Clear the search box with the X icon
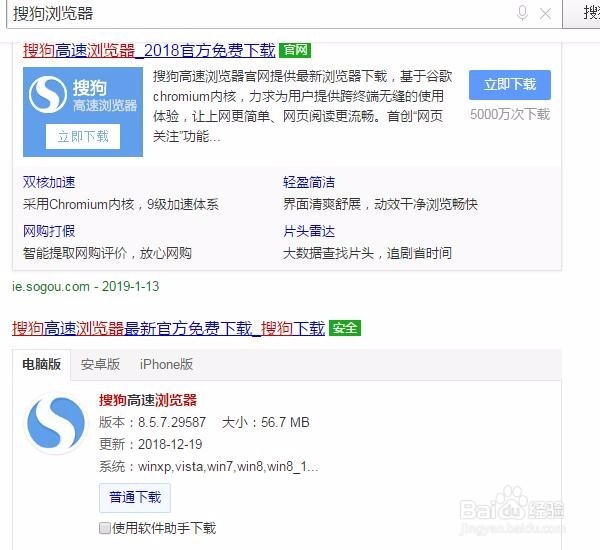The image size is (600, 550). tap(545, 14)
